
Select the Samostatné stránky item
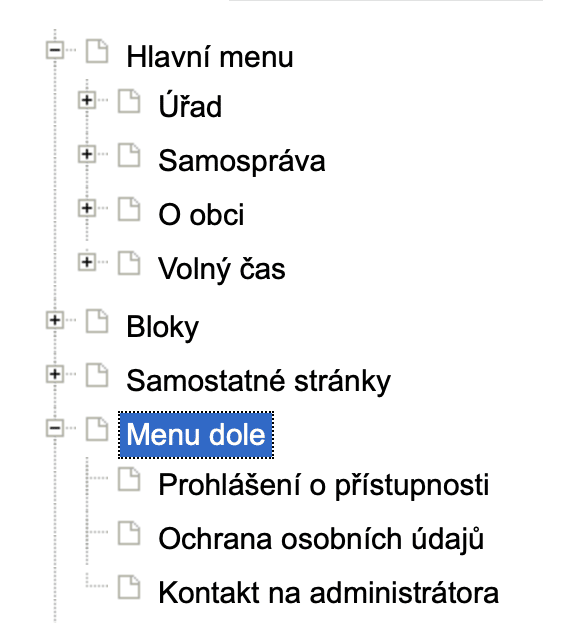(x=258, y=381)
